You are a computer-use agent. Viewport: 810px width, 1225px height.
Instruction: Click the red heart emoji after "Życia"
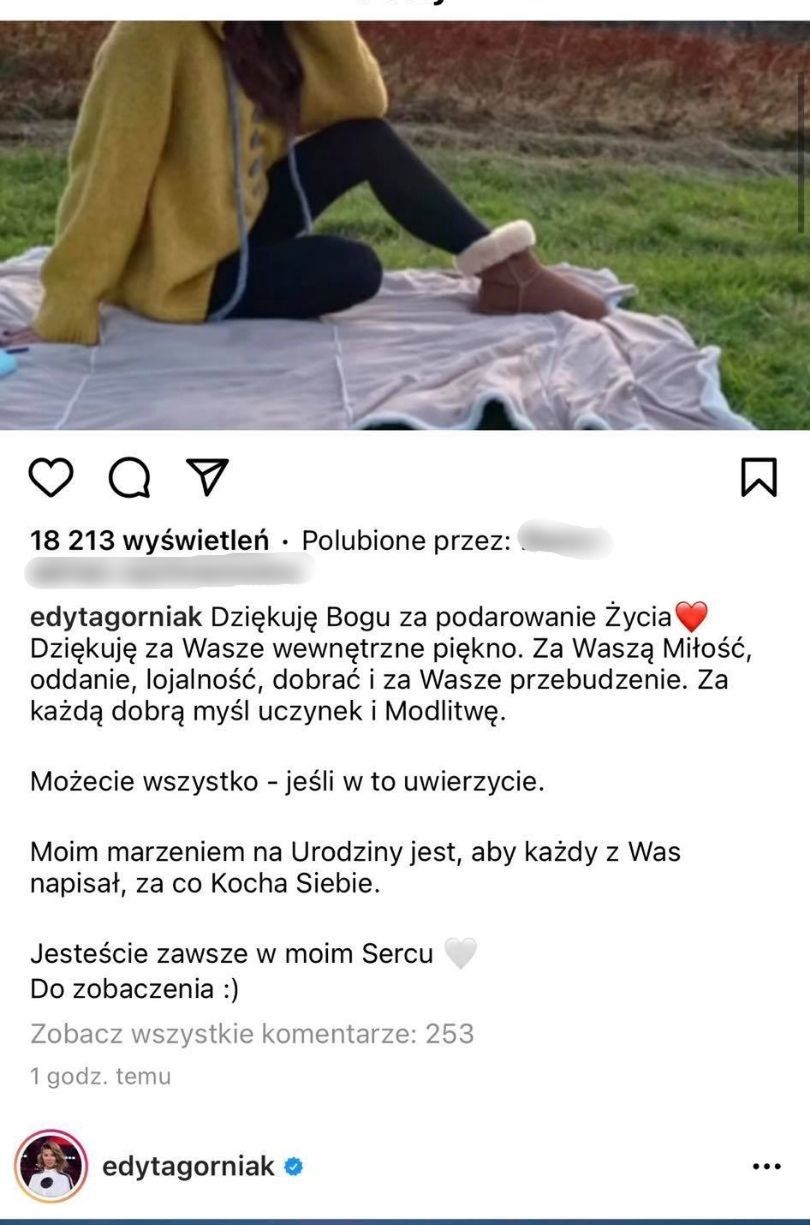pos(691,616)
